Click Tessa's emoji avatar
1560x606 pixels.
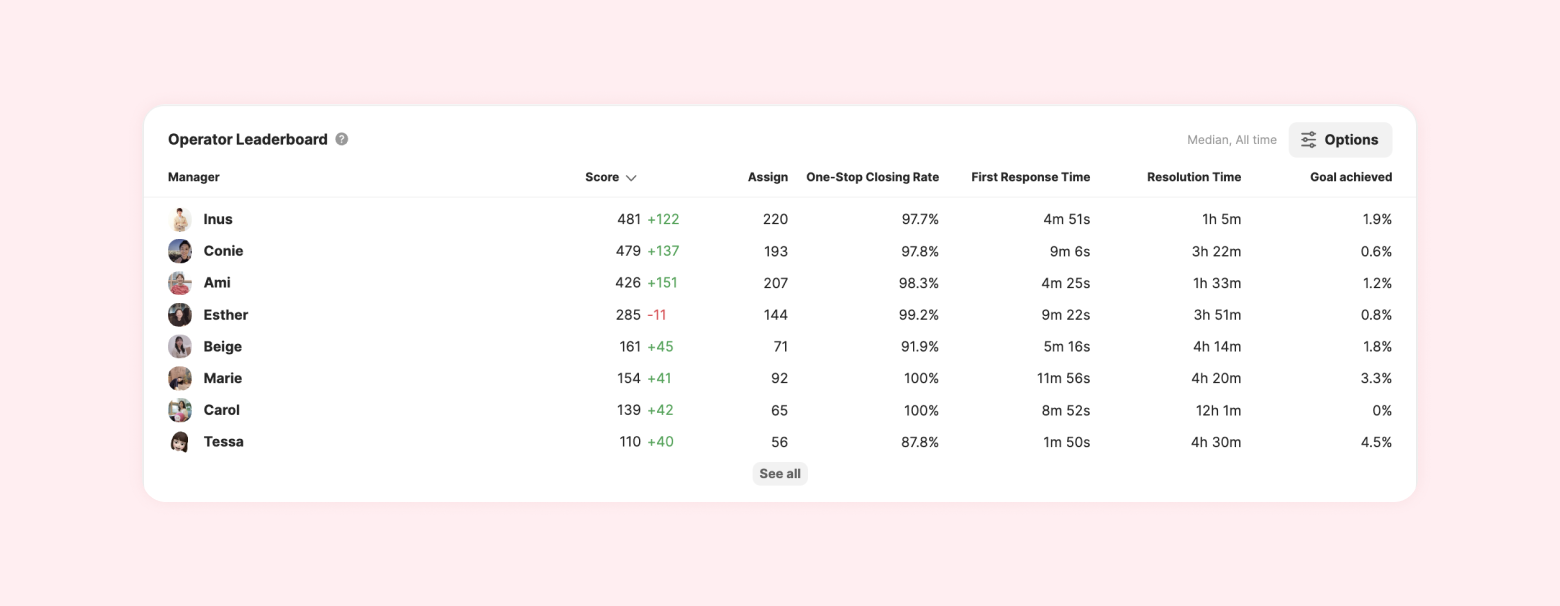pyautogui.click(x=180, y=442)
